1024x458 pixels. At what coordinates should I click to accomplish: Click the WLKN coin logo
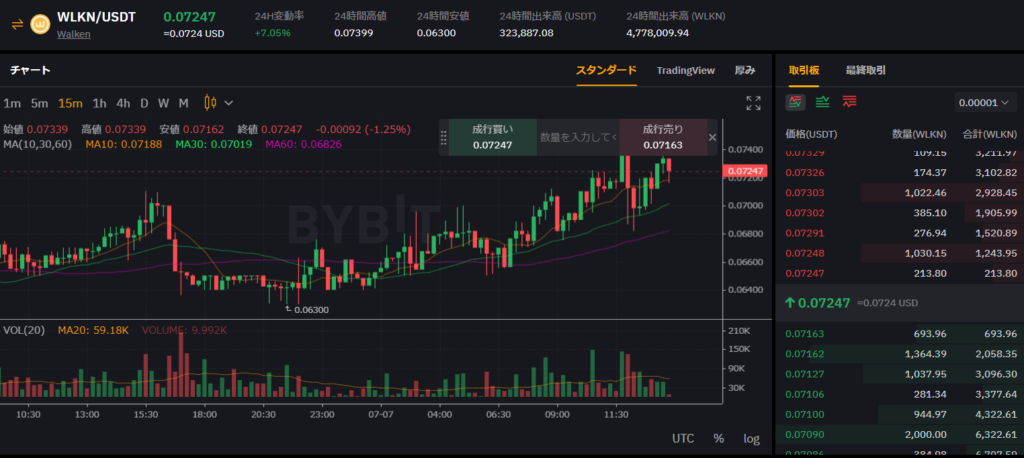pos(40,25)
